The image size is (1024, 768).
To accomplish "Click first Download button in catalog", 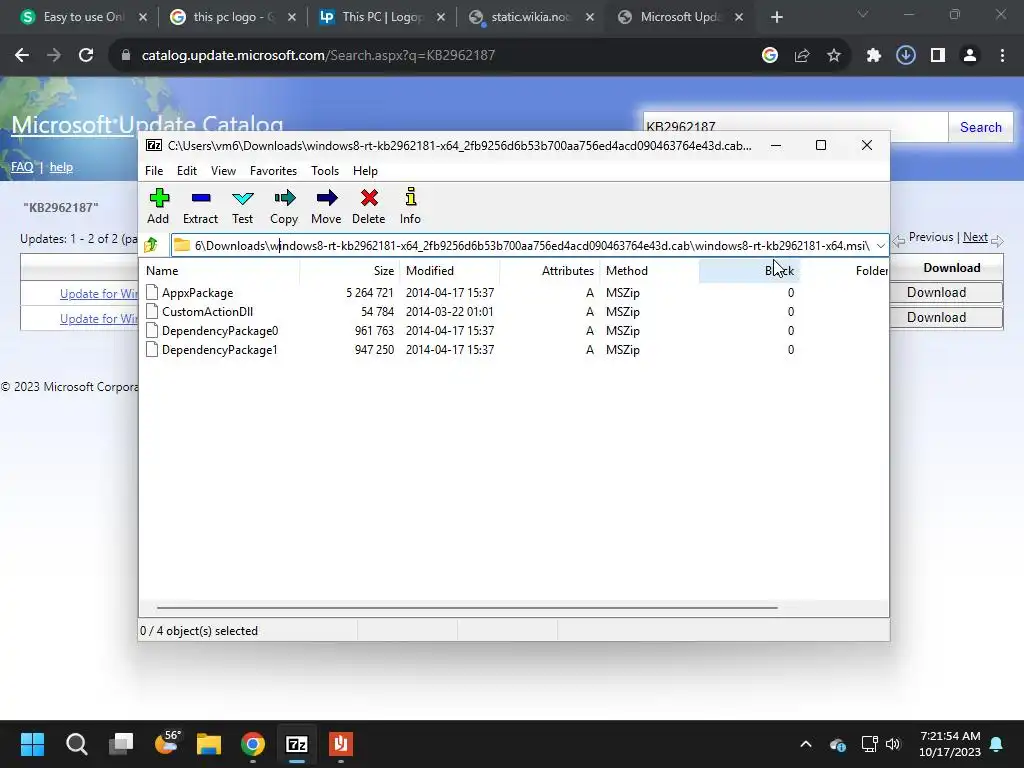I will 936,293.
